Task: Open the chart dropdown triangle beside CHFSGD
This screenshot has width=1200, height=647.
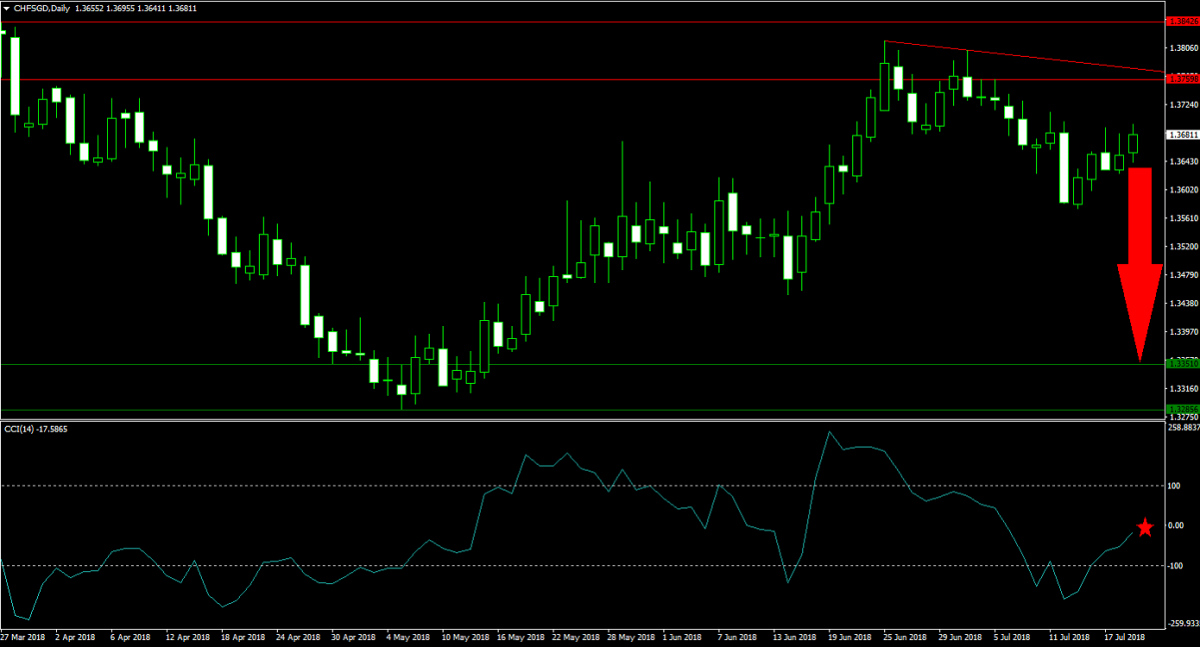Action: coord(7,8)
